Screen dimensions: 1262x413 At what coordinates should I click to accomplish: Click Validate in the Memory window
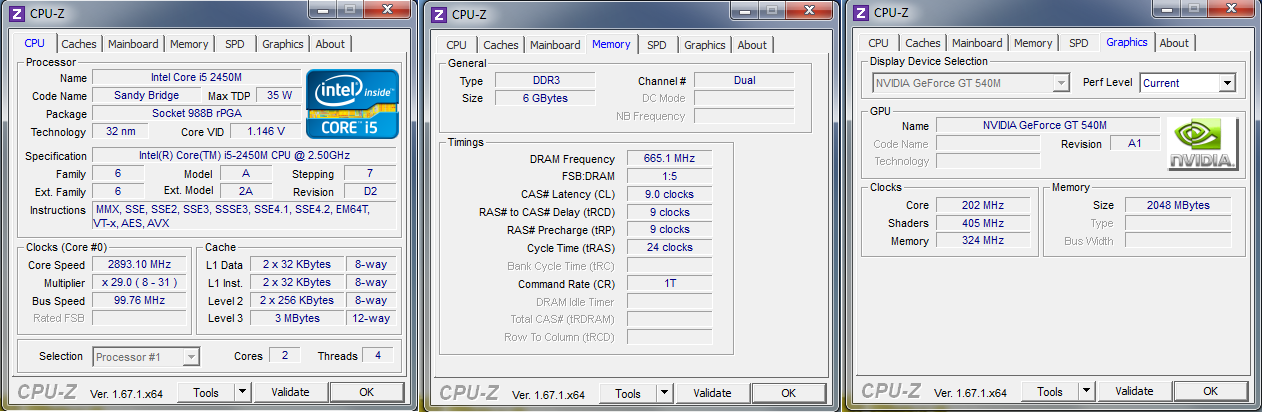(712, 393)
